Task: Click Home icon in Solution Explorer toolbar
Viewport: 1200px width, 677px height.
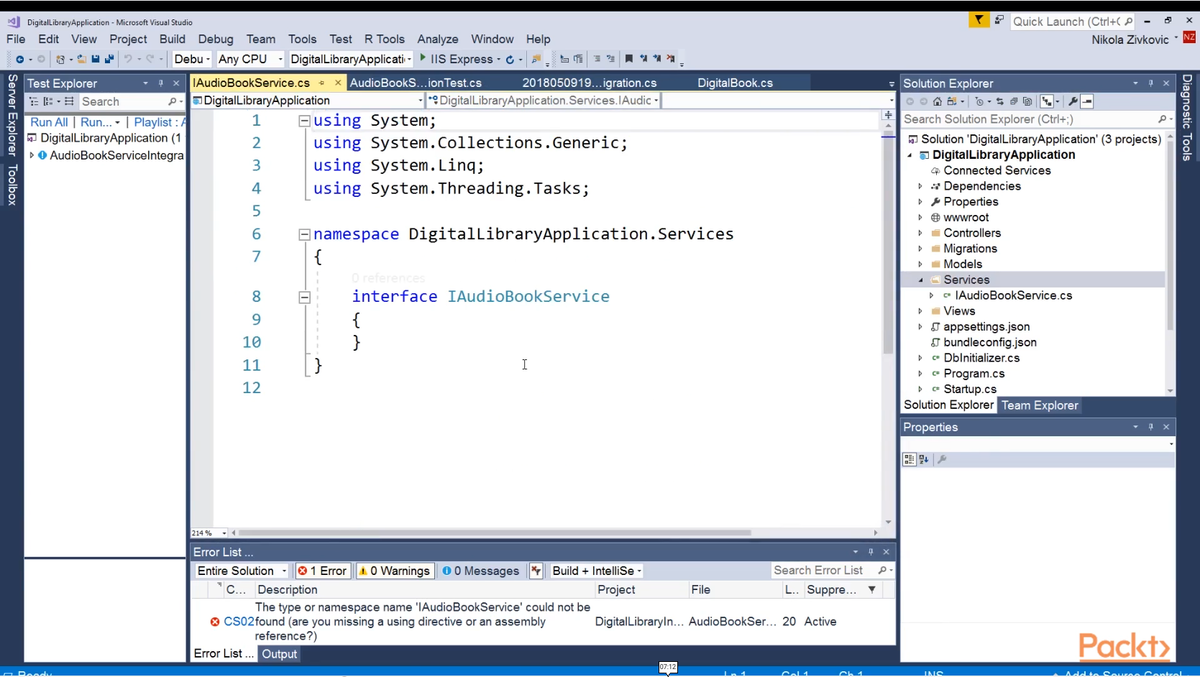Action: point(937,102)
